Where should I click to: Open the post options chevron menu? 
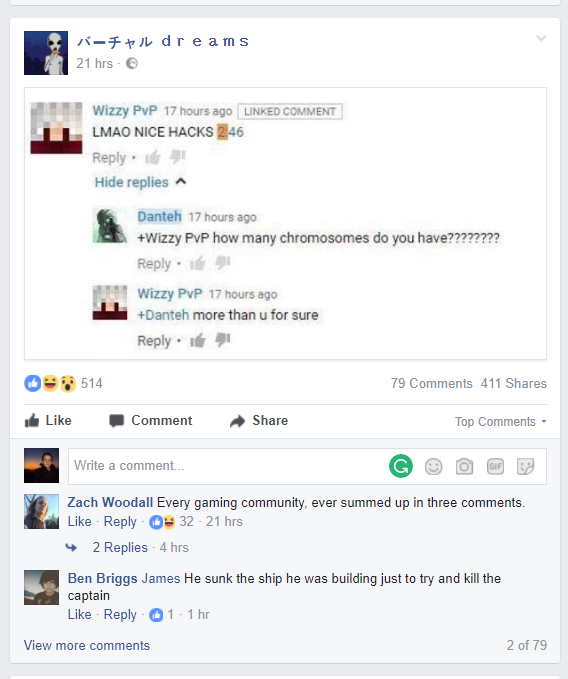coord(541,38)
